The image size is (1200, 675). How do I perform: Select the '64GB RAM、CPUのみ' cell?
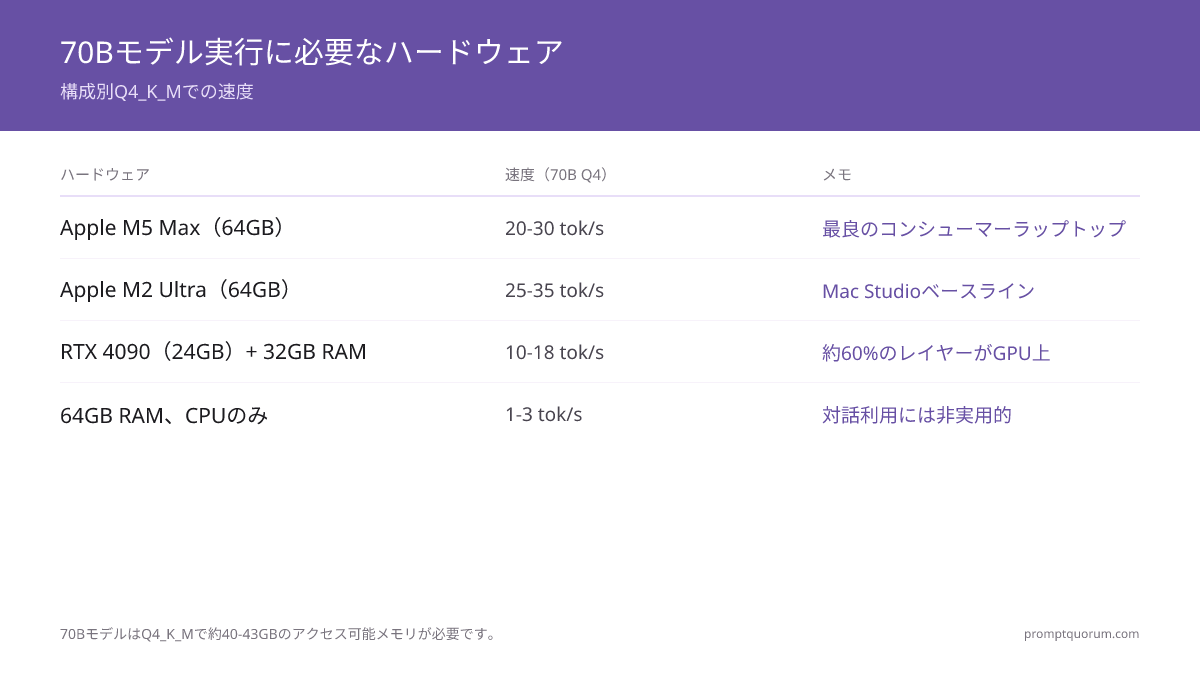pyautogui.click(x=164, y=415)
